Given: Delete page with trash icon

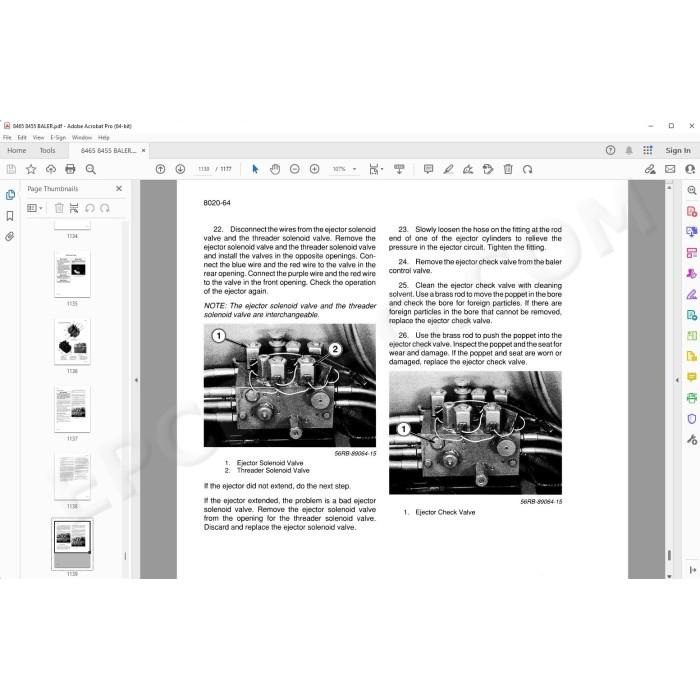Looking at the screenshot, I should click(508, 169).
